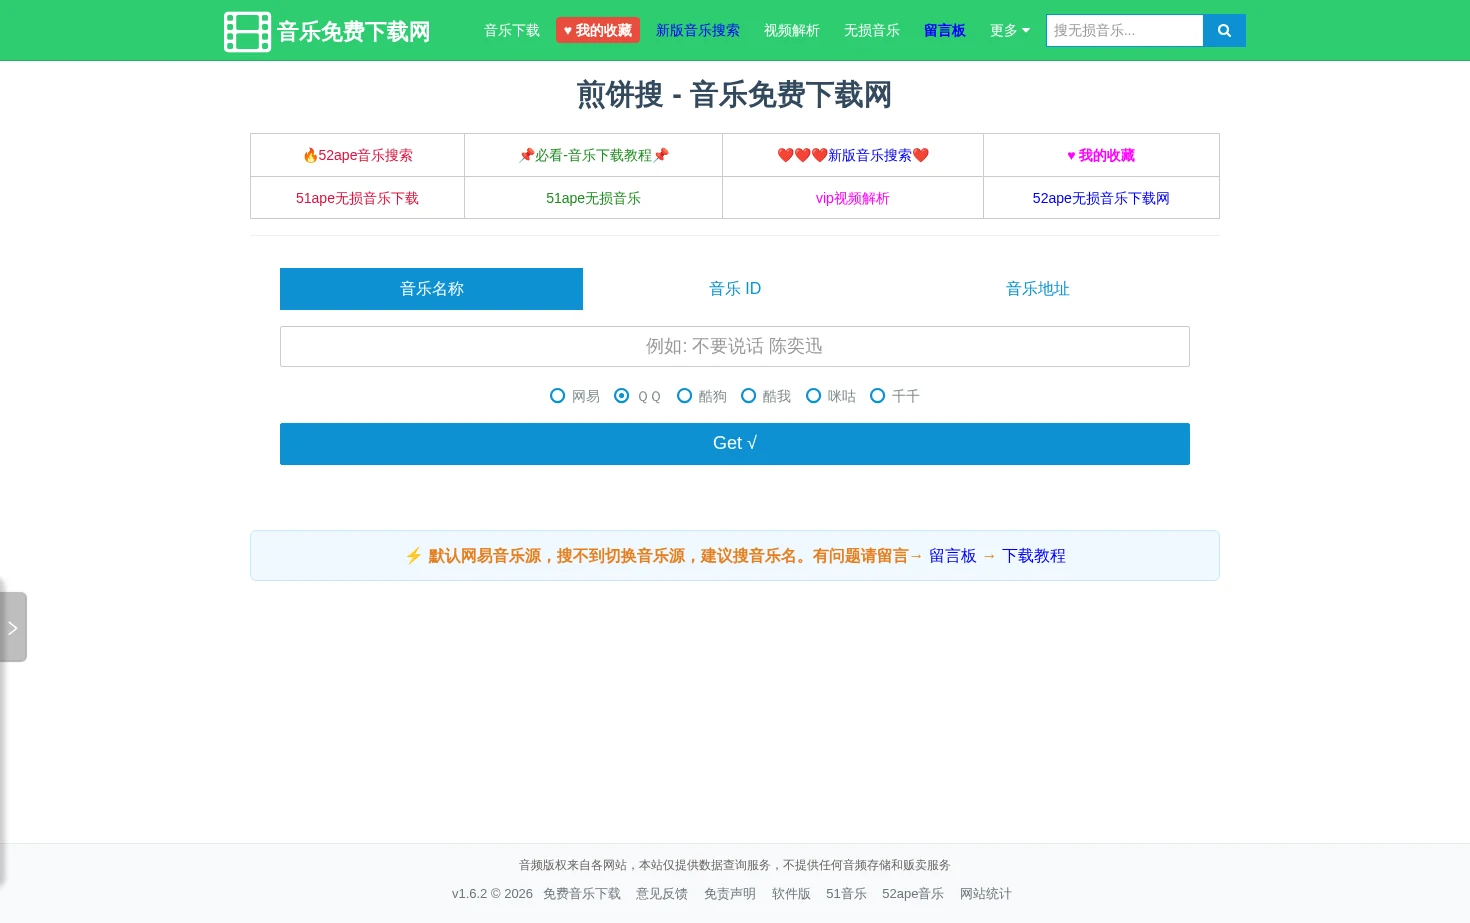Open the 我的收藏 link in the table
The width and height of the screenshot is (1470, 923).
(1101, 155)
